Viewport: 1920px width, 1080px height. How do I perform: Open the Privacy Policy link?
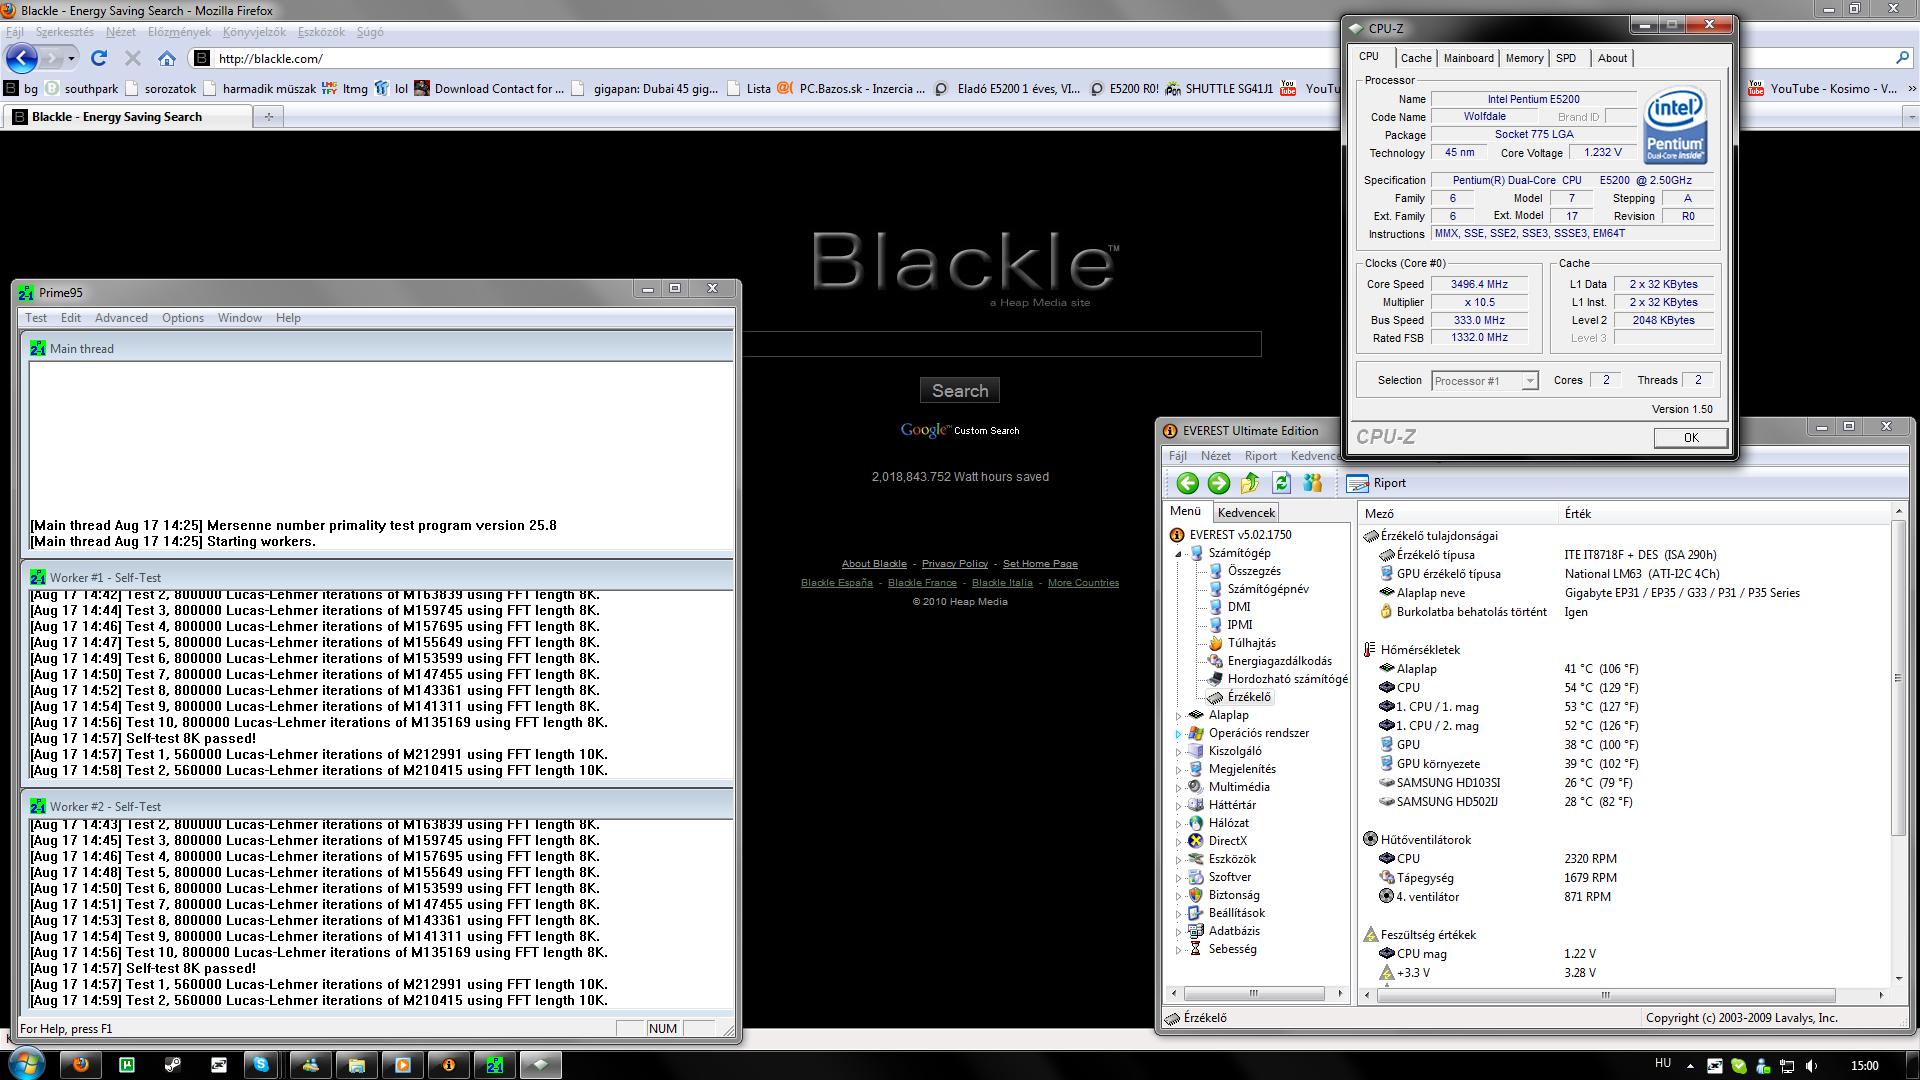tap(954, 564)
